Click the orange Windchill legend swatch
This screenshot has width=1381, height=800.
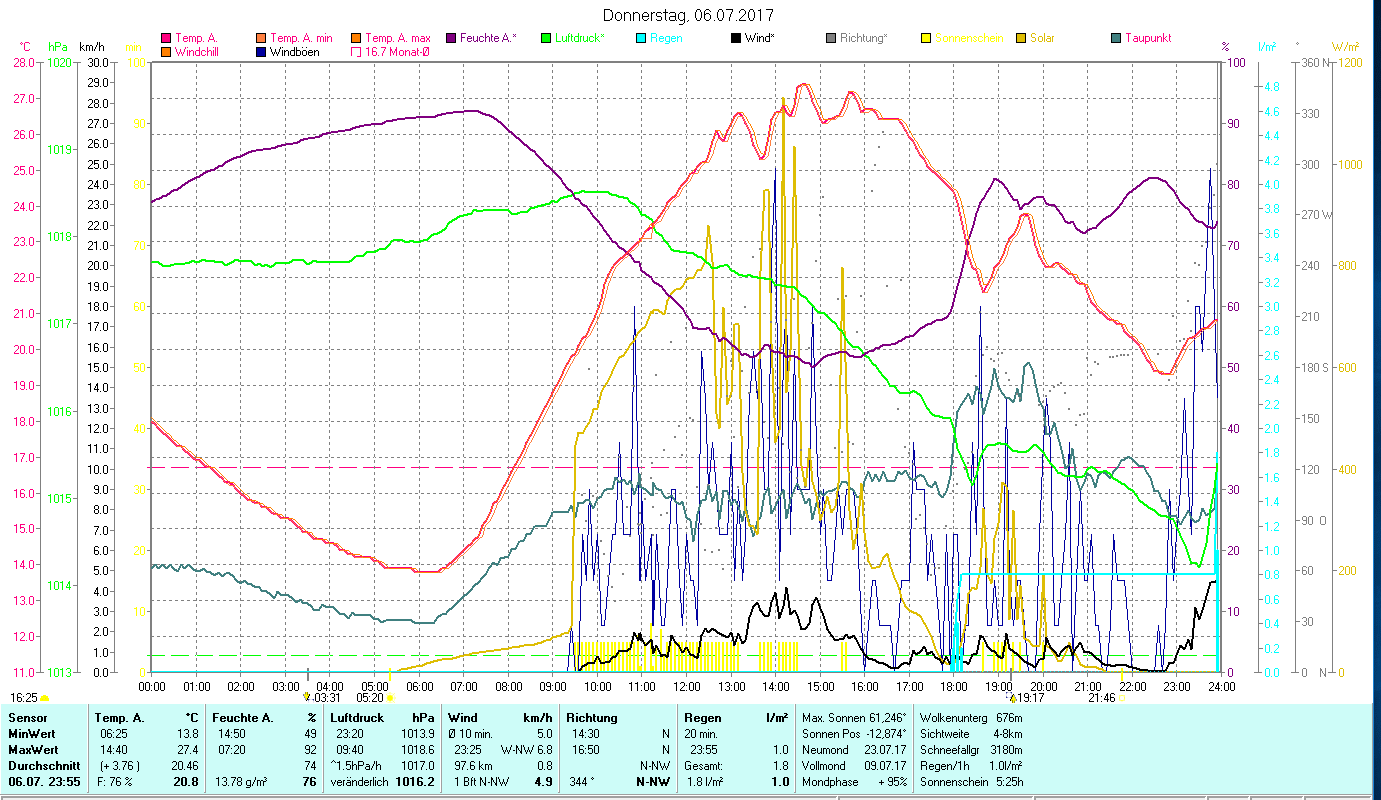(x=167, y=52)
